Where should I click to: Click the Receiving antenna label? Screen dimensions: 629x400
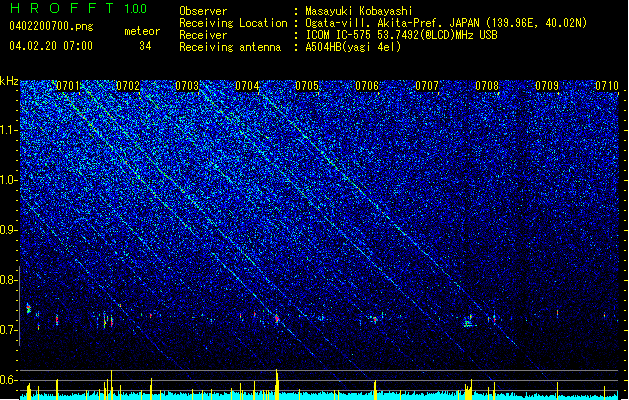[x=230, y=47]
